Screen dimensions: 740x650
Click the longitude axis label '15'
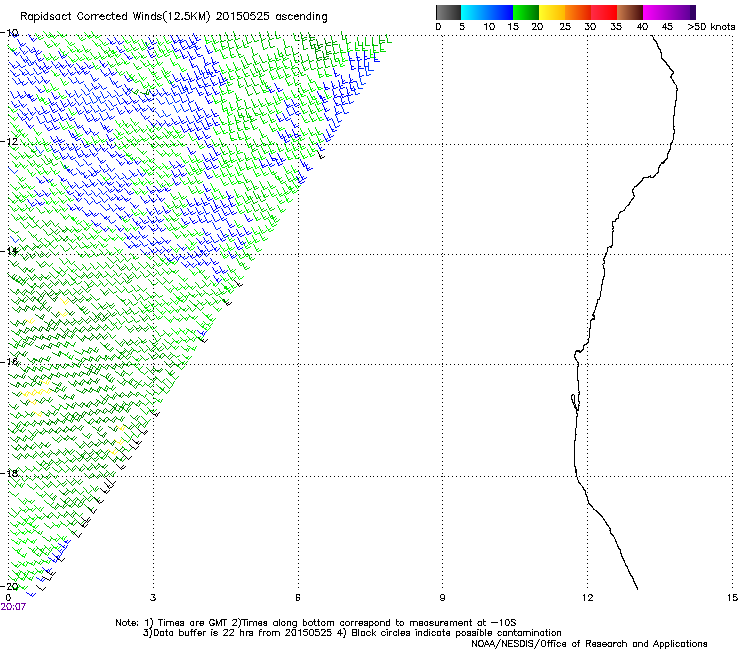[x=732, y=598]
